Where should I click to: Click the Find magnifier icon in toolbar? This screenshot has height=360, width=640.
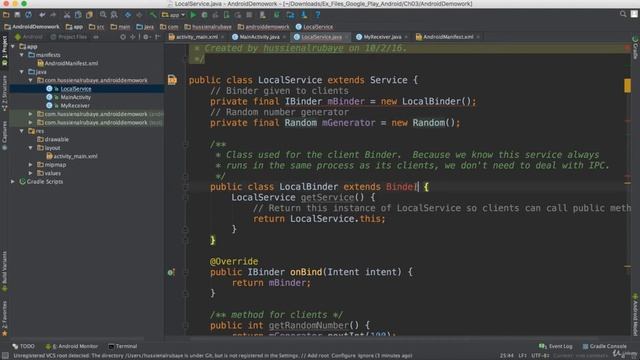[103, 15]
